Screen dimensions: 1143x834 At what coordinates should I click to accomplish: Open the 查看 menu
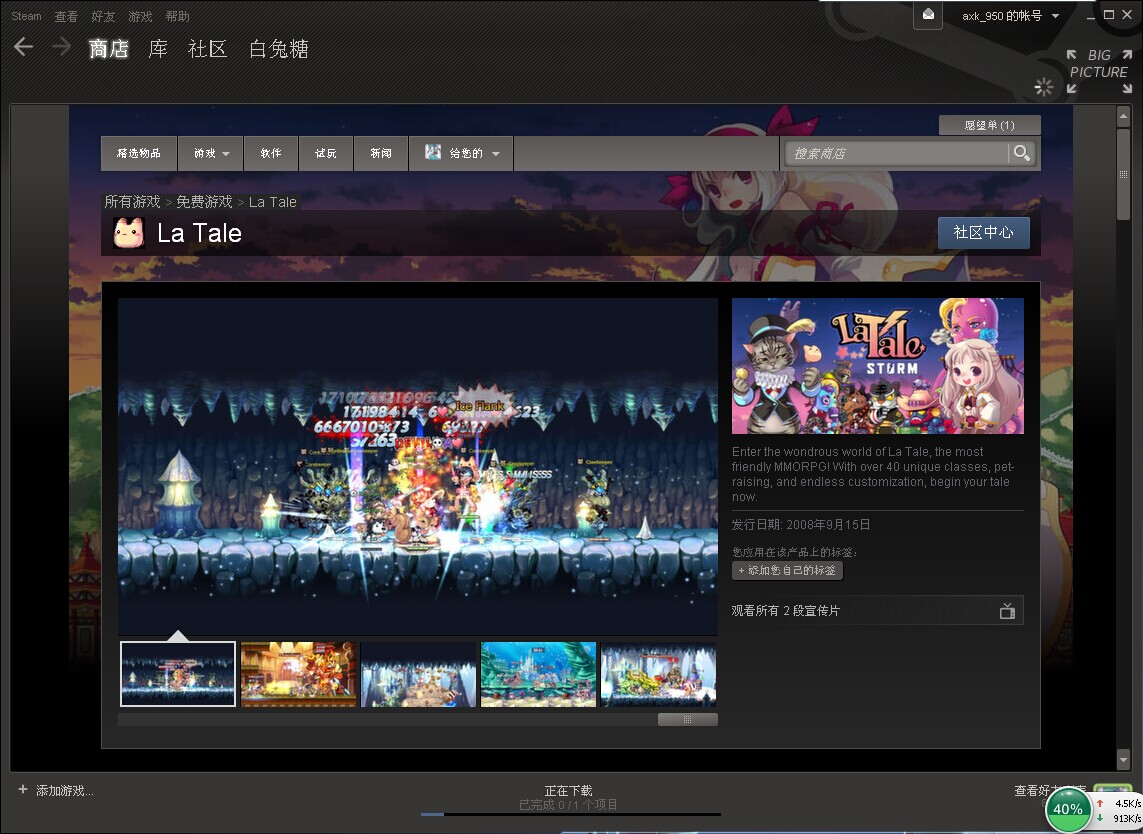(66, 16)
